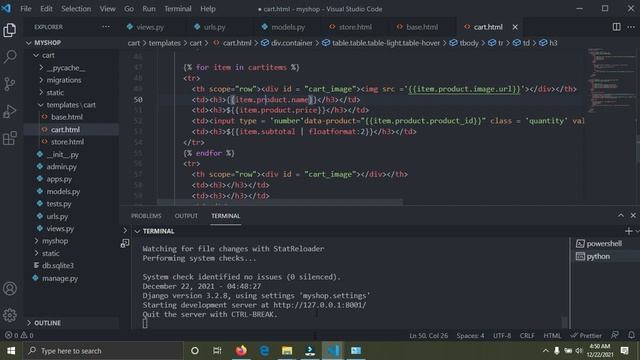This screenshot has height=360, width=640.
Task: Click the terminal scrollbar thumb
Action: click(x=565, y=322)
